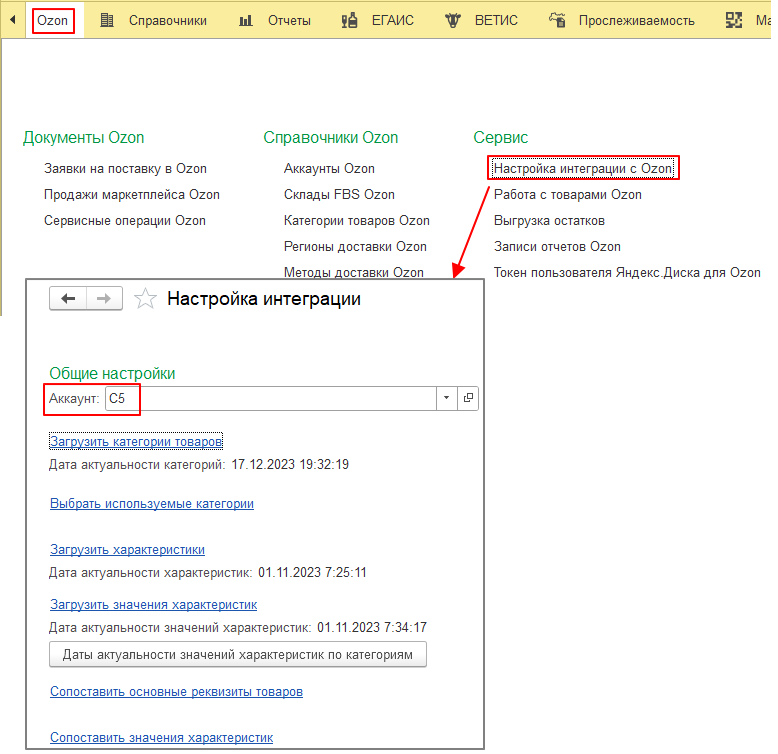
Task: Click the forward navigation arrow button
Action: (x=104, y=299)
